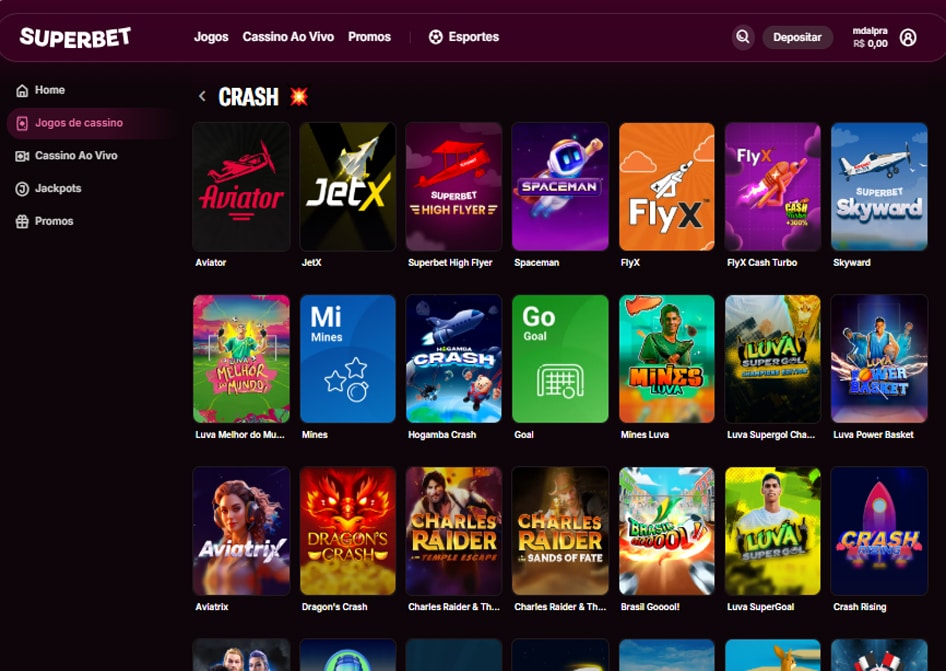Select the Jogos menu item

tap(211, 37)
